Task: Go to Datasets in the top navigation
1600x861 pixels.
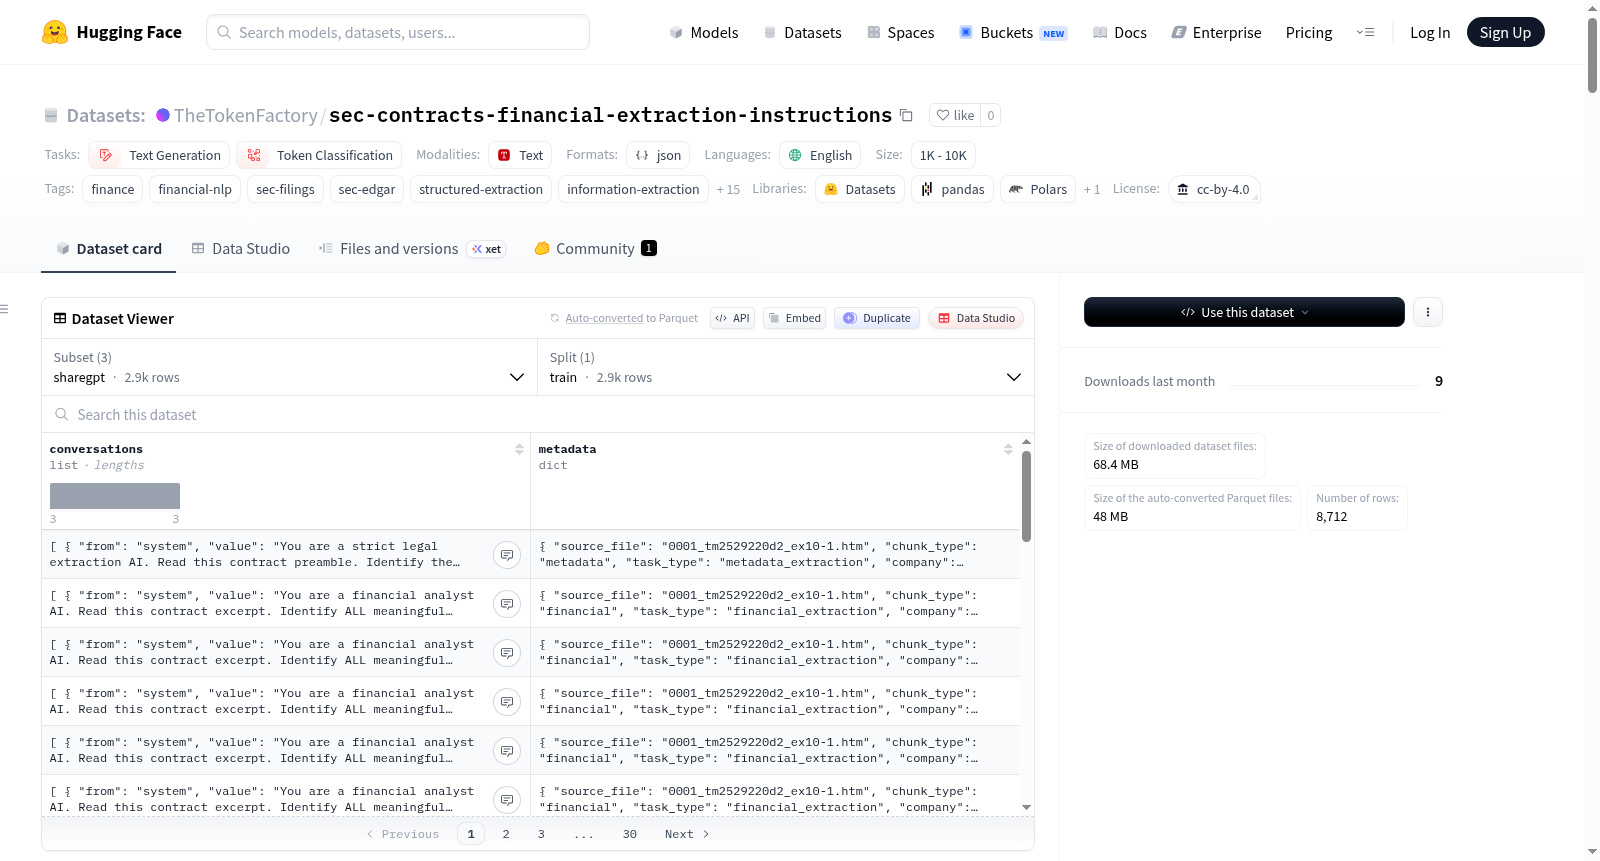Action: tap(802, 32)
